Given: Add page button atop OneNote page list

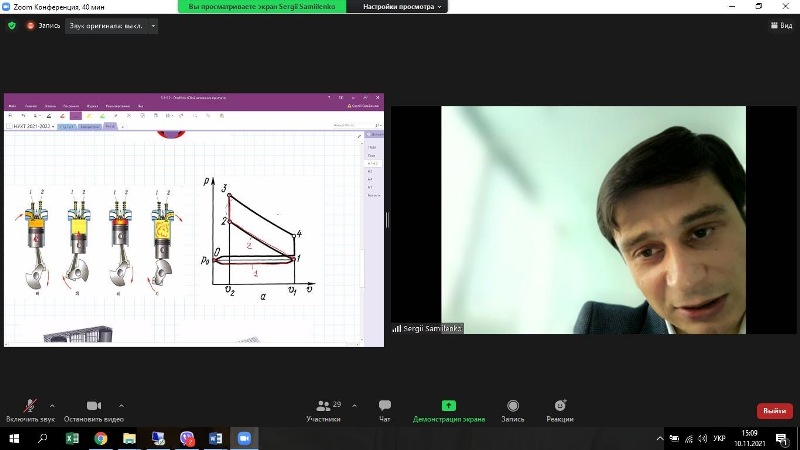Looking at the screenshot, I should coord(374,135).
